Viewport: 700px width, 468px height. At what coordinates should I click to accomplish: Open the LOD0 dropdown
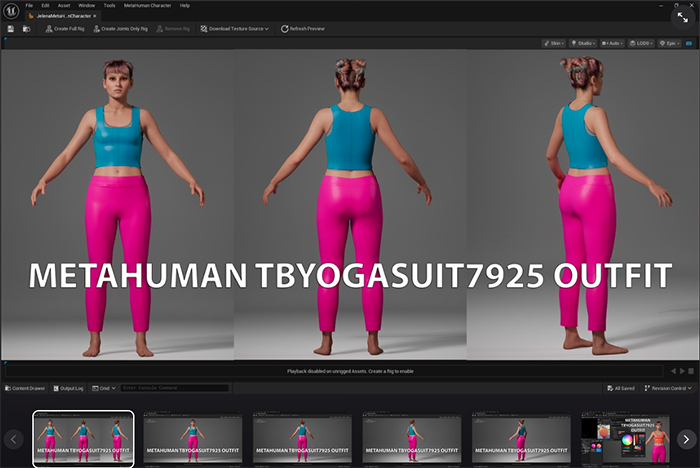pos(641,43)
